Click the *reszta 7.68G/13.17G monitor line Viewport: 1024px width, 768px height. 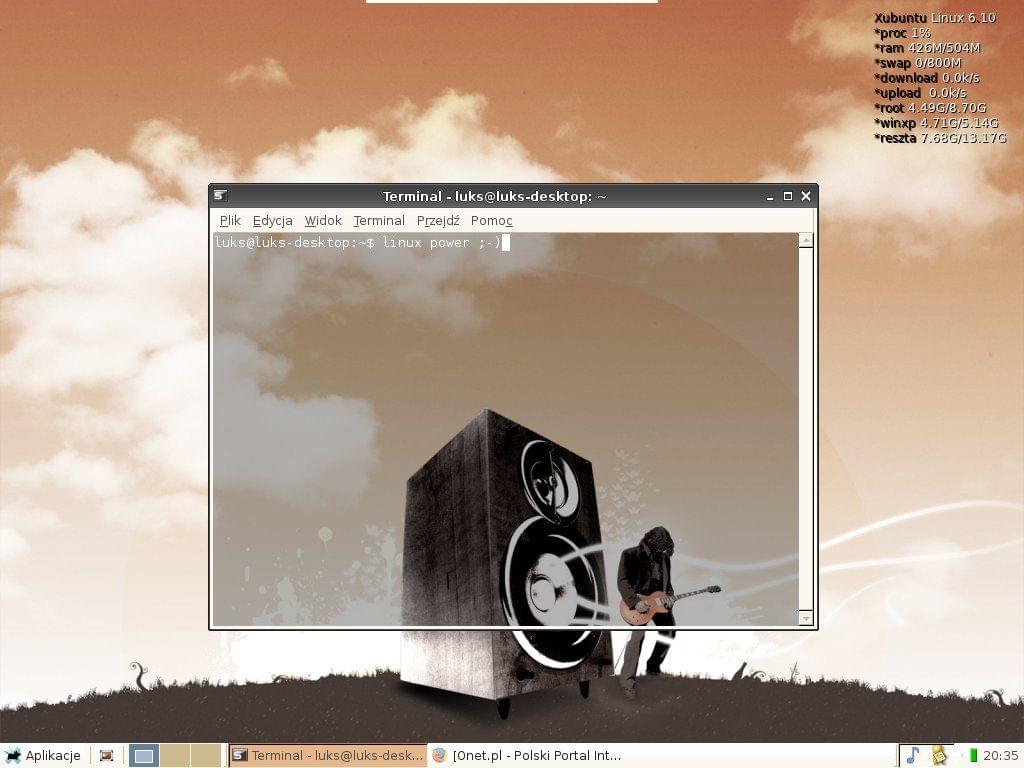(x=940, y=138)
